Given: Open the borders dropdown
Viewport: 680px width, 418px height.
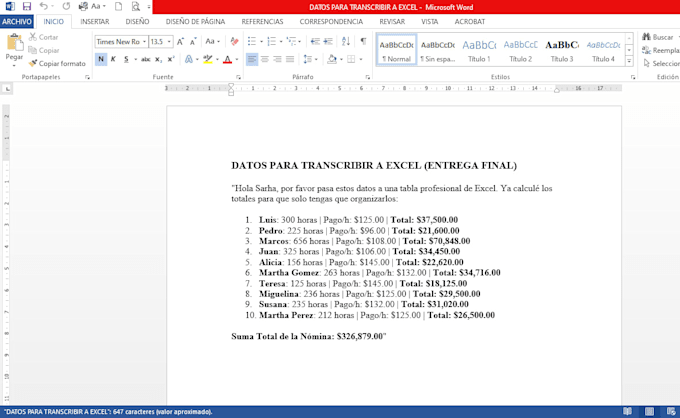Looking at the screenshot, I should (x=361, y=59).
